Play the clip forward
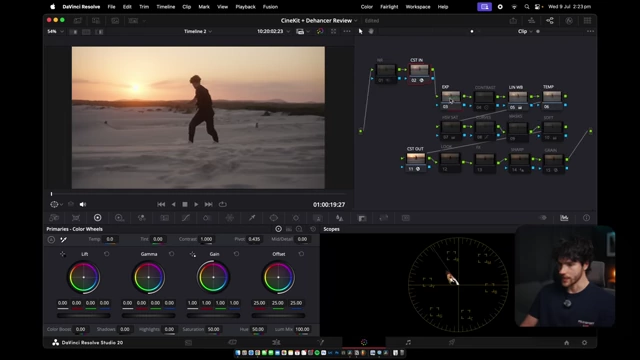The image size is (640, 360). [196, 204]
